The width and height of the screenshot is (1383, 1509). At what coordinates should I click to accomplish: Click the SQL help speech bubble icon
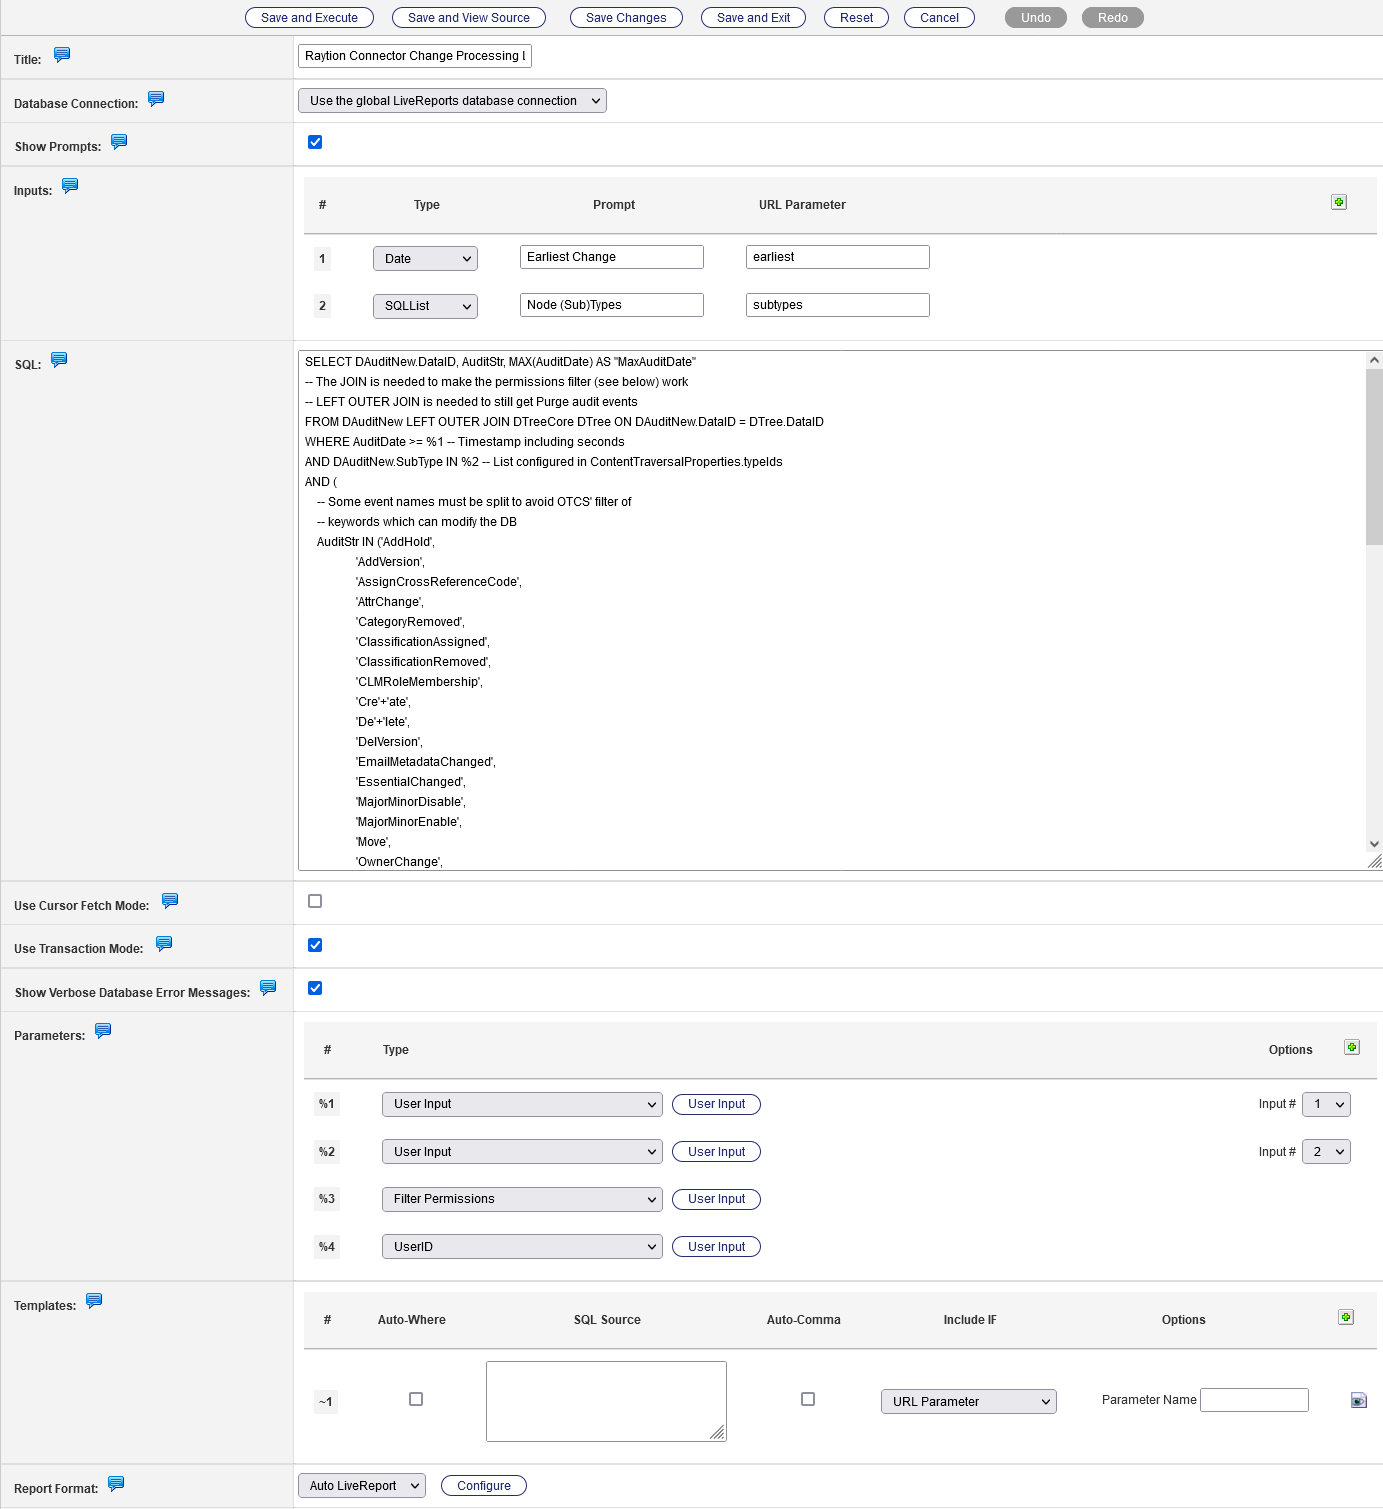coord(59,359)
